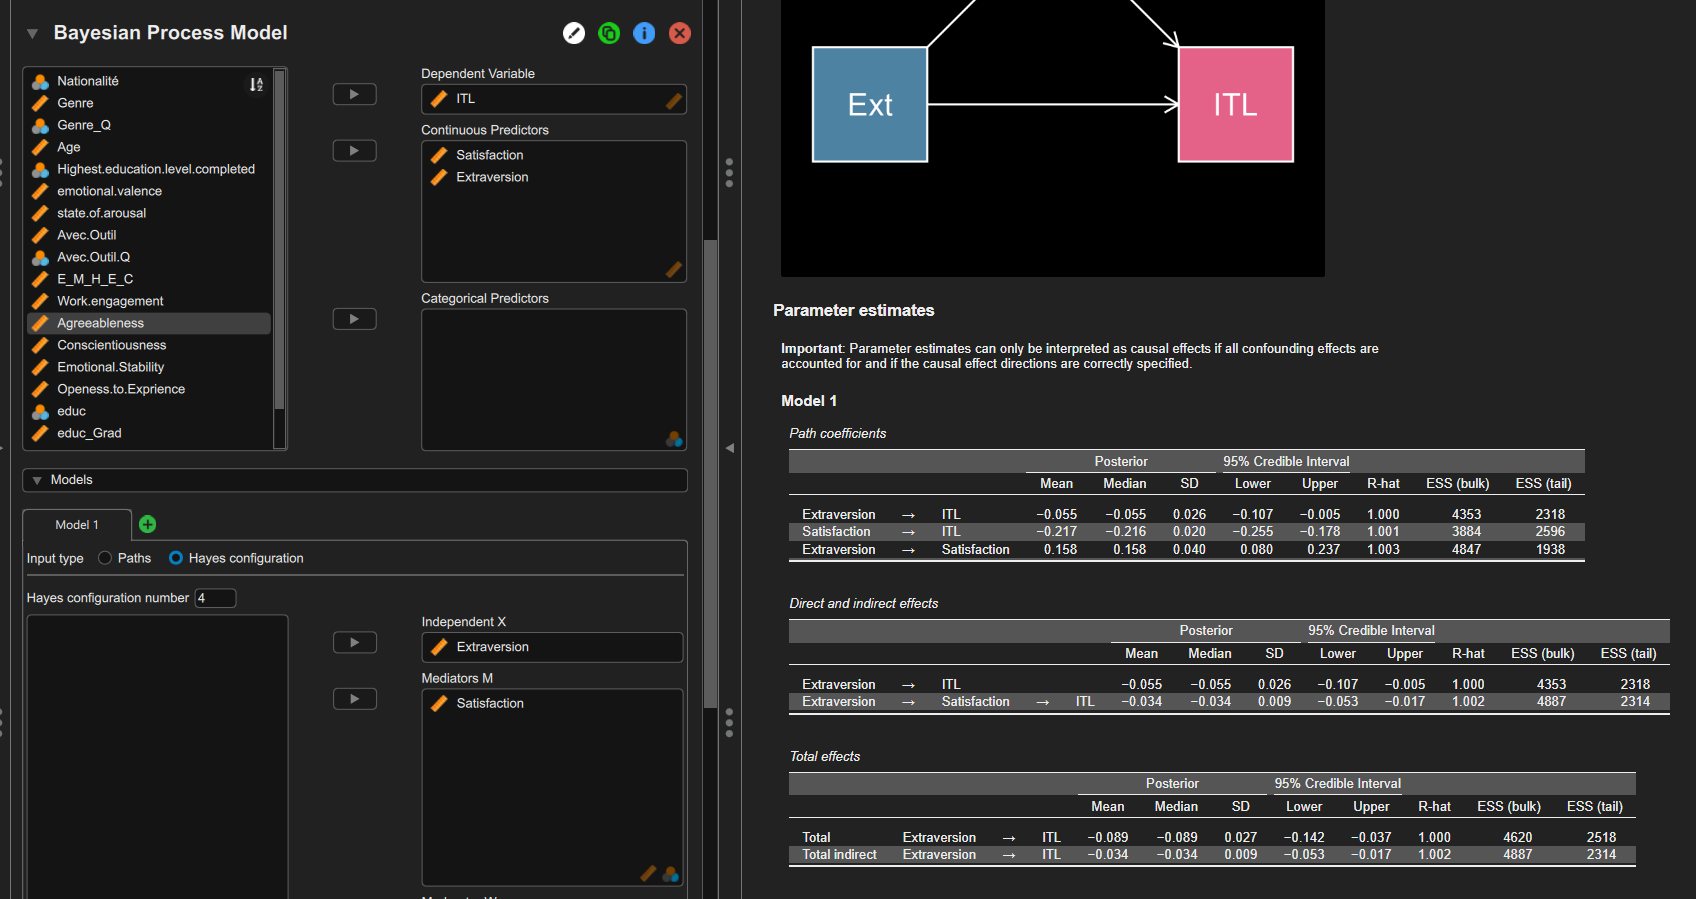The image size is (1696, 899).
Task: Click the variable list scrollbar
Action: (279, 240)
